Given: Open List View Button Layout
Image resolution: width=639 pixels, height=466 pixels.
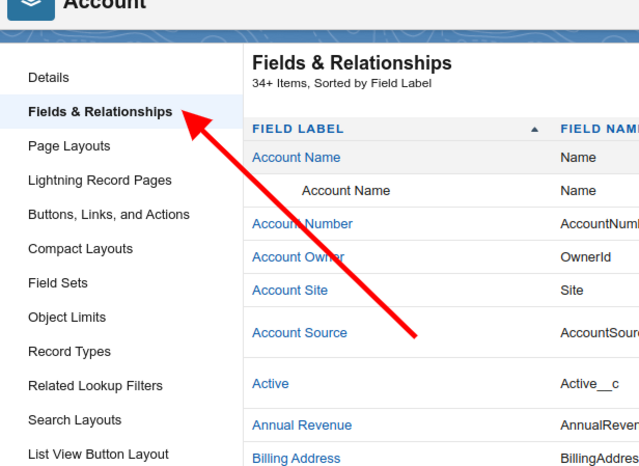Looking at the screenshot, I should click(x=98, y=454).
